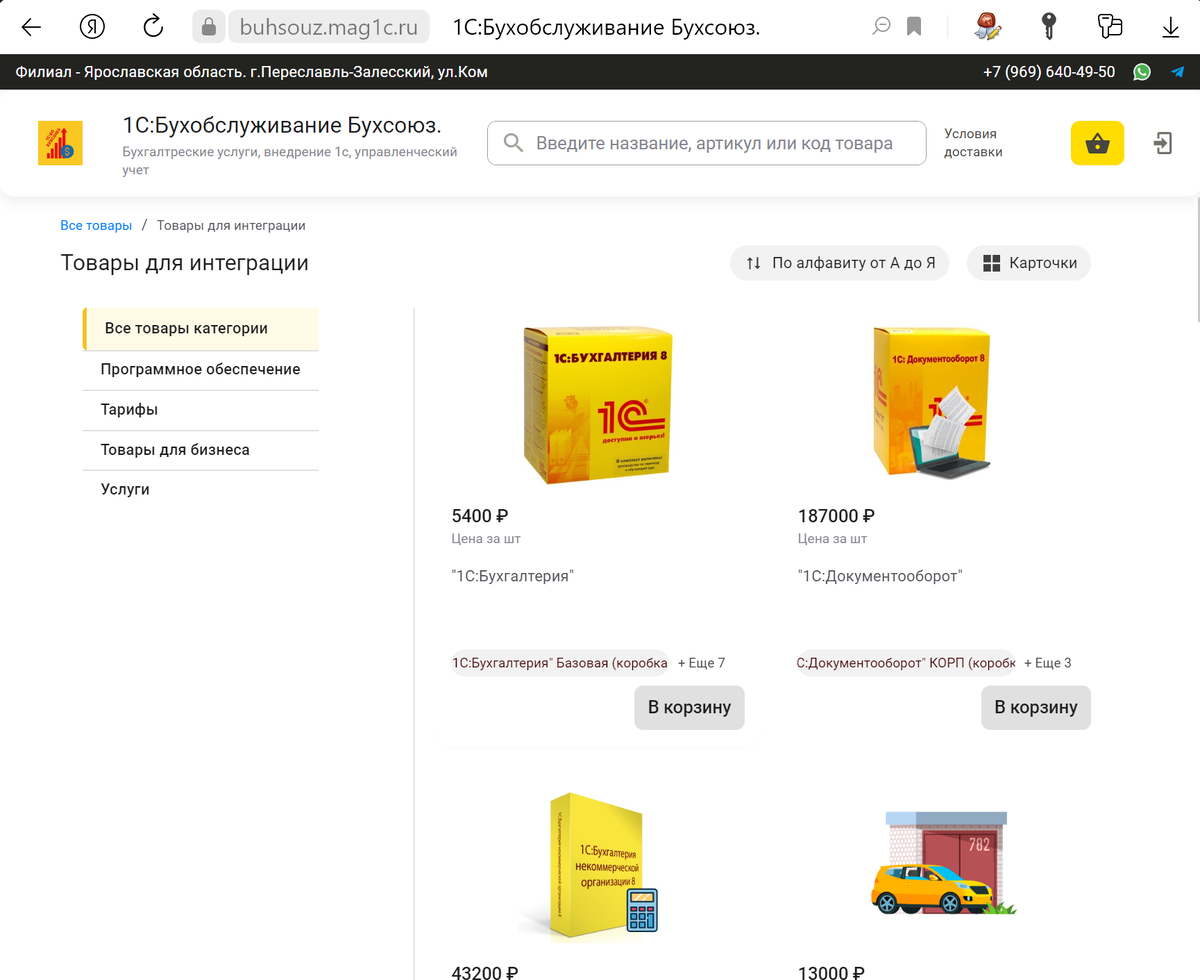
Task: Open Товары для бизнеса category
Action: [x=200, y=449]
